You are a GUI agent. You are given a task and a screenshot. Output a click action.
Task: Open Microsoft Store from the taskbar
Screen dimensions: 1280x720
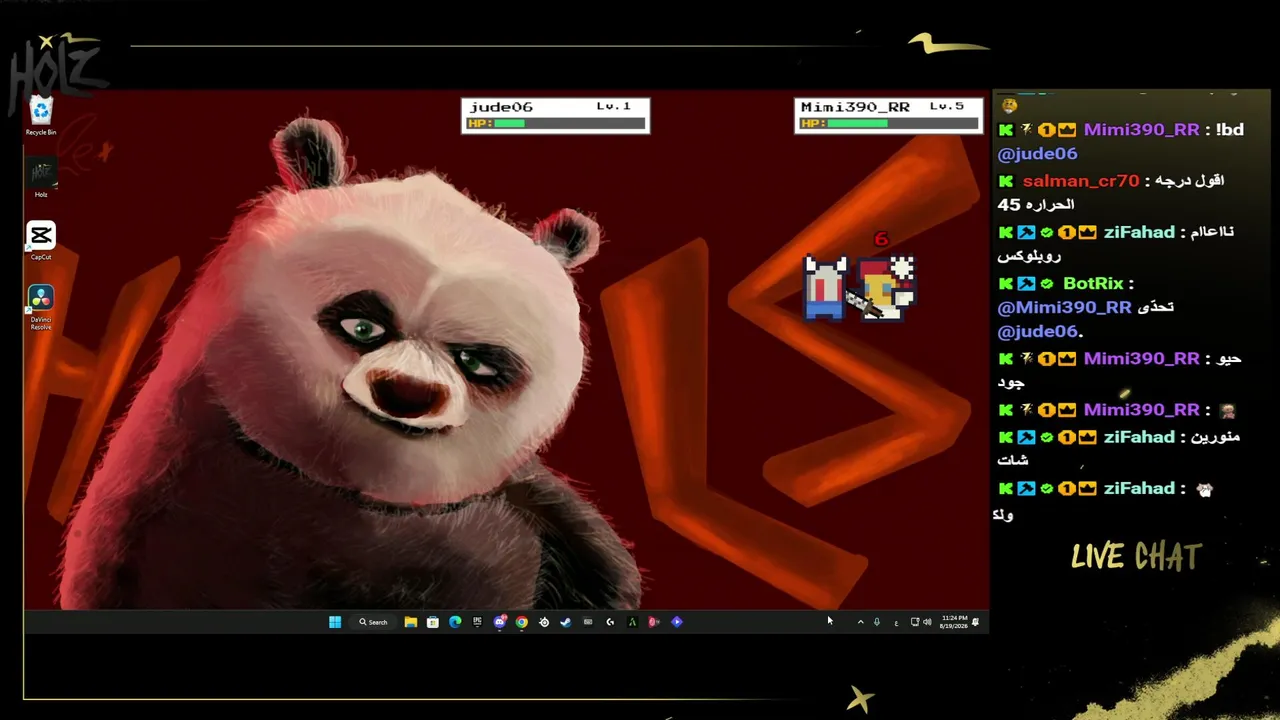tap(433, 622)
